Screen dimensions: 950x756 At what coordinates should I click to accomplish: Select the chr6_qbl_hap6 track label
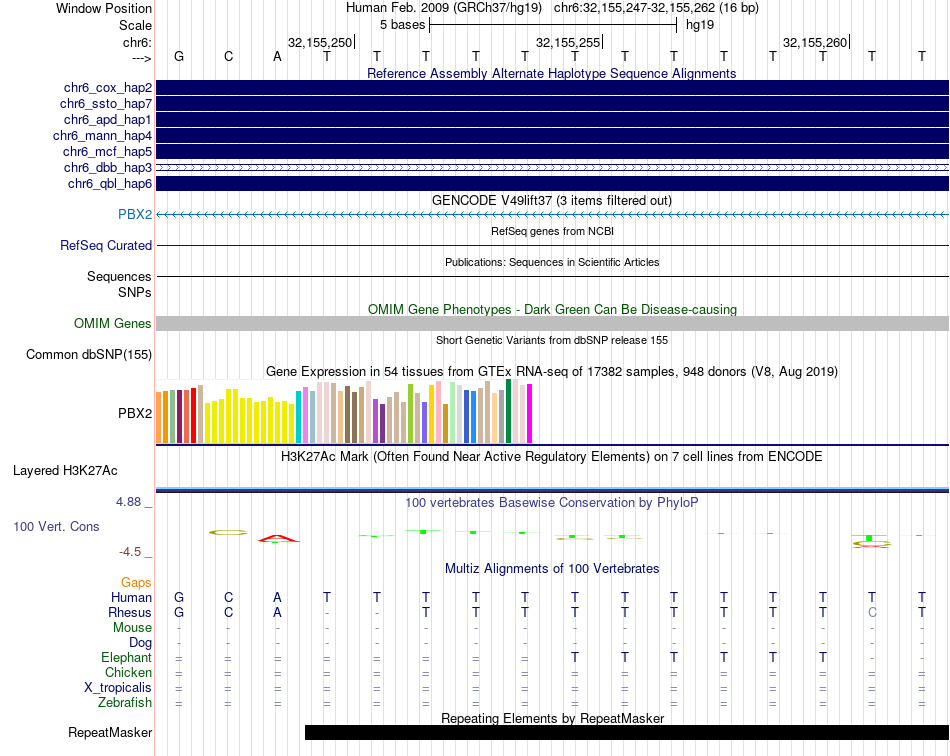coord(110,184)
